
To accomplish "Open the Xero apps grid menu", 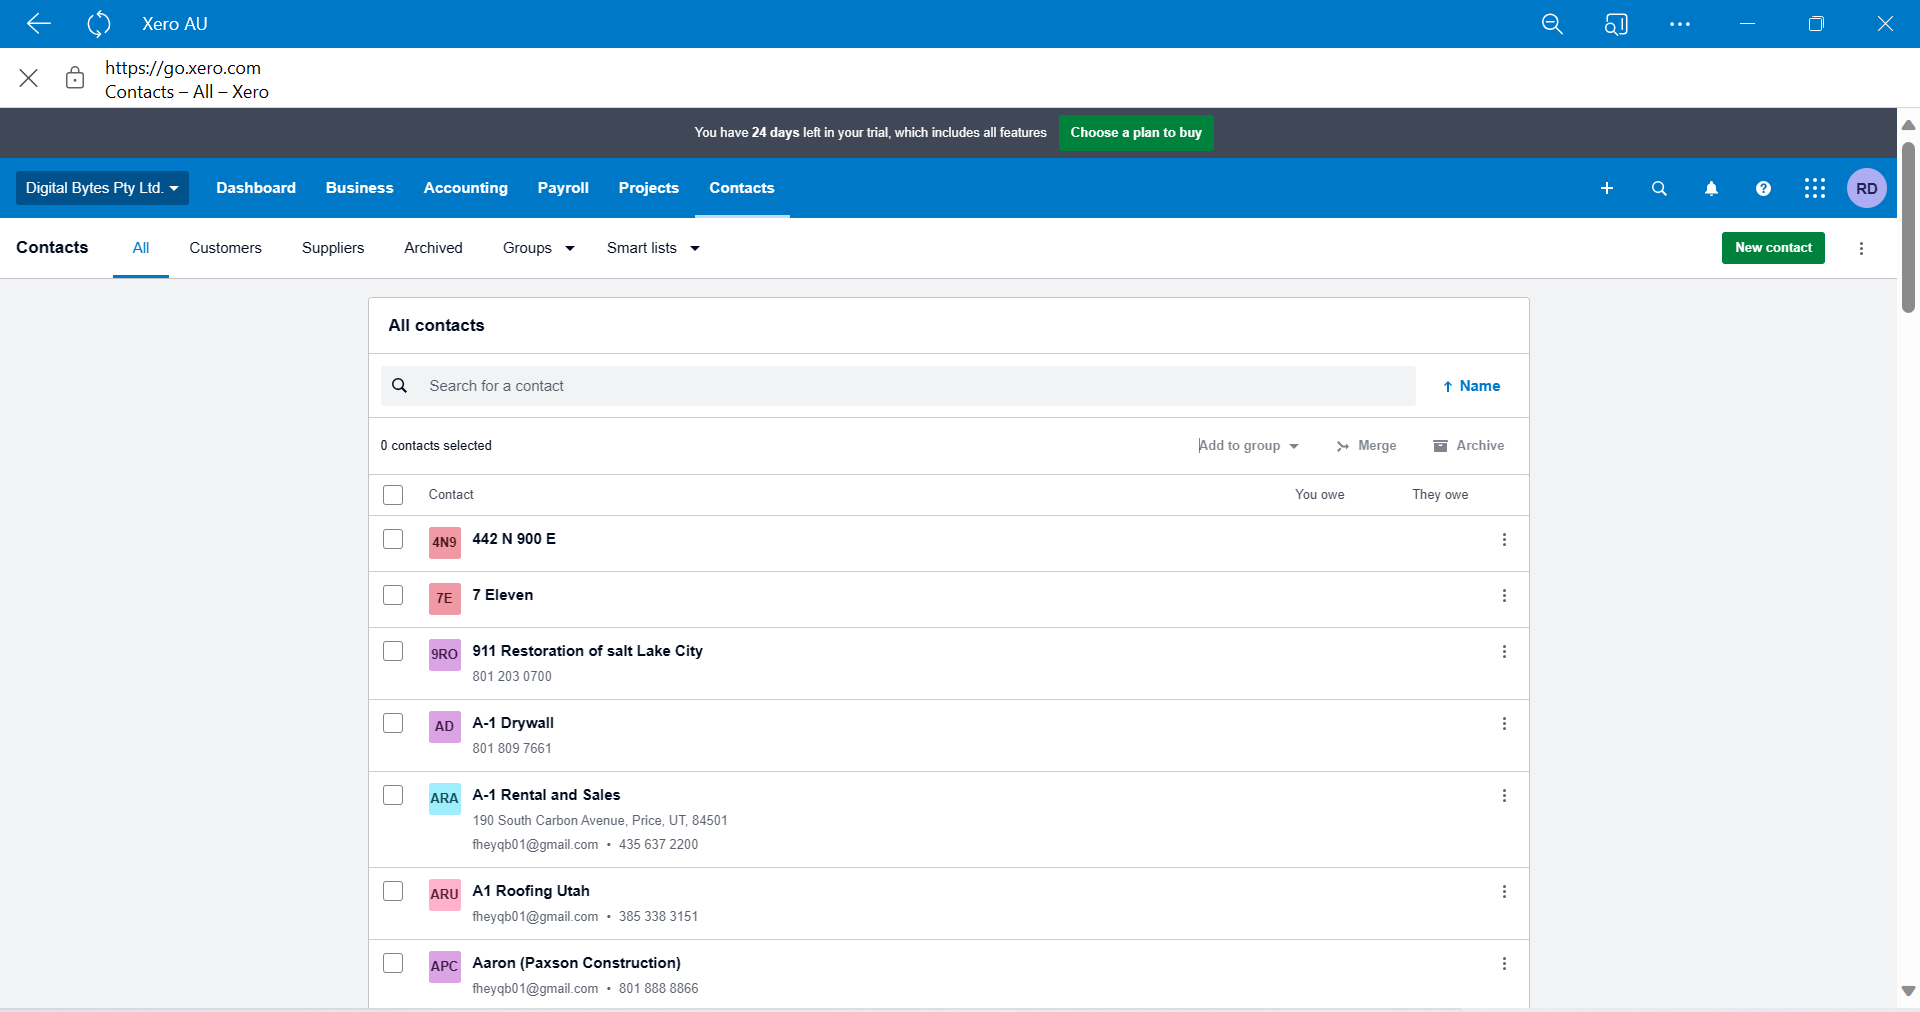I will point(1815,188).
